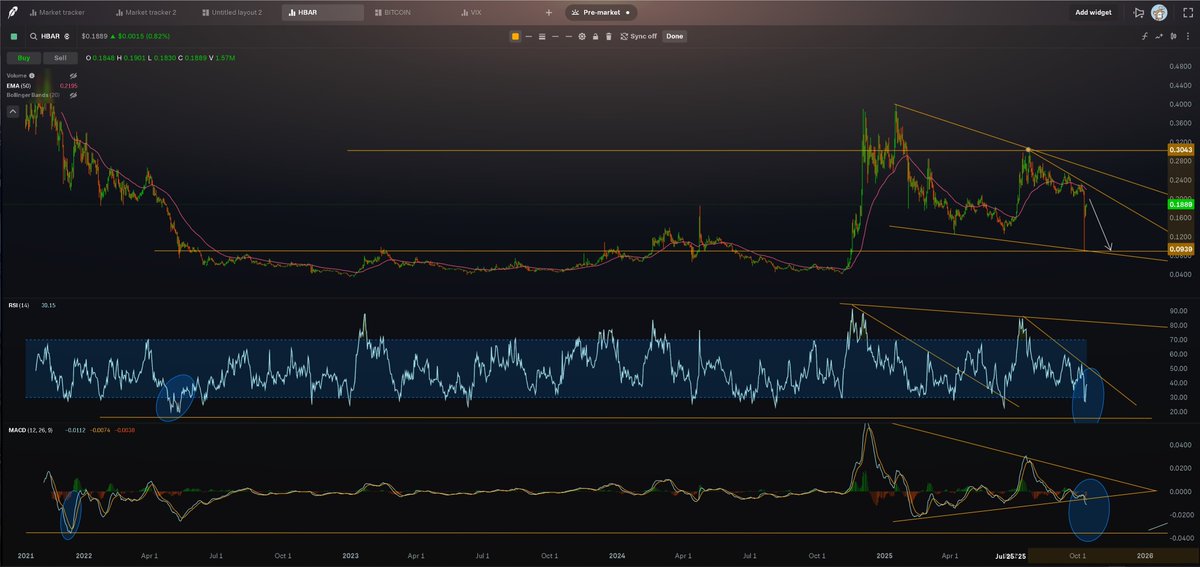Select the MACD (12, 26, 9) label
1200x567 pixels.
click(x=30, y=430)
